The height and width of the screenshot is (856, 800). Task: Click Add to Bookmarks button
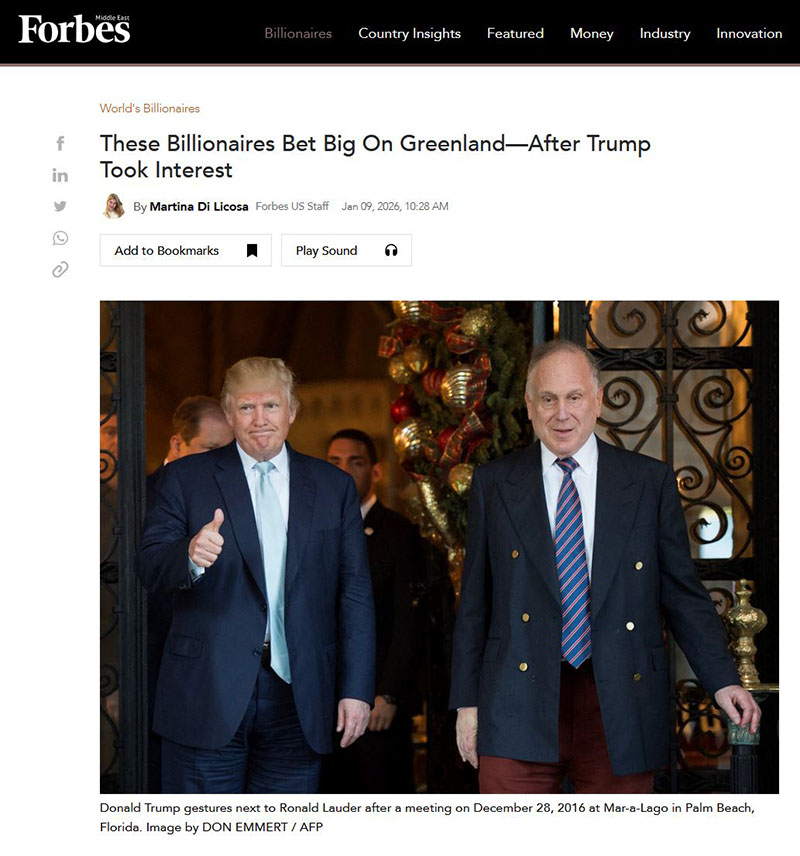pos(186,251)
